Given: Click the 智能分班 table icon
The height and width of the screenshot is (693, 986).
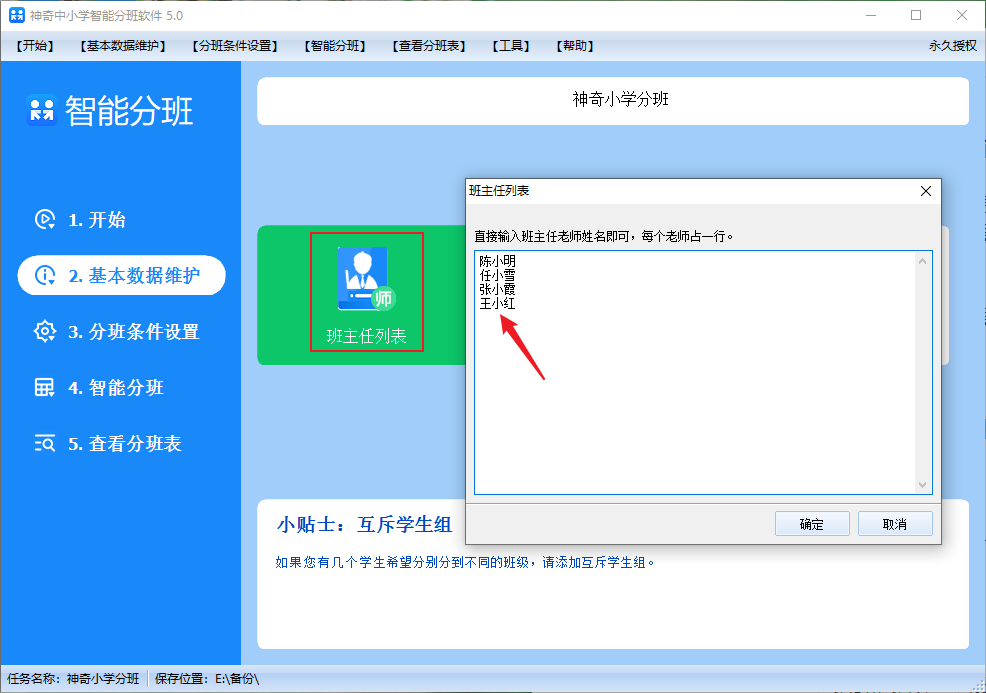Looking at the screenshot, I should pos(45,387).
